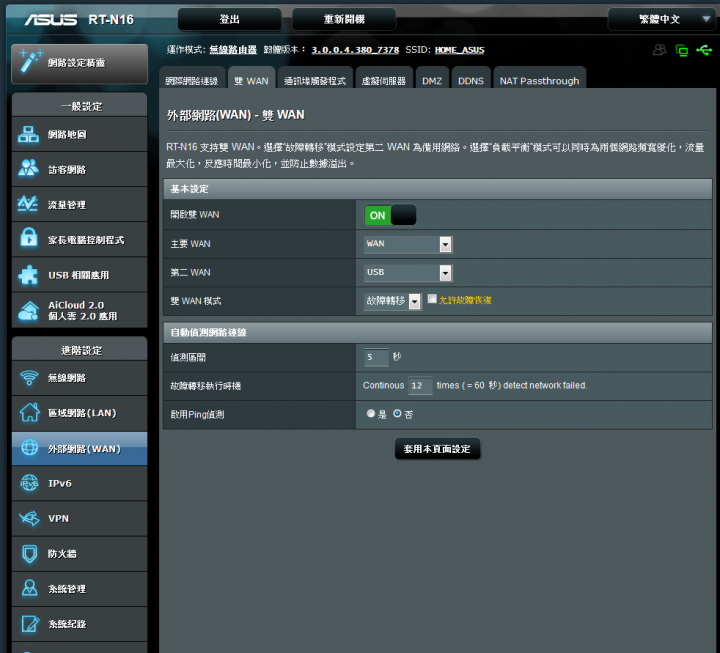Screen dimensions: 720x653
Task: Click the AiCloud 2.0 cloud icon
Action: pos(28,310)
